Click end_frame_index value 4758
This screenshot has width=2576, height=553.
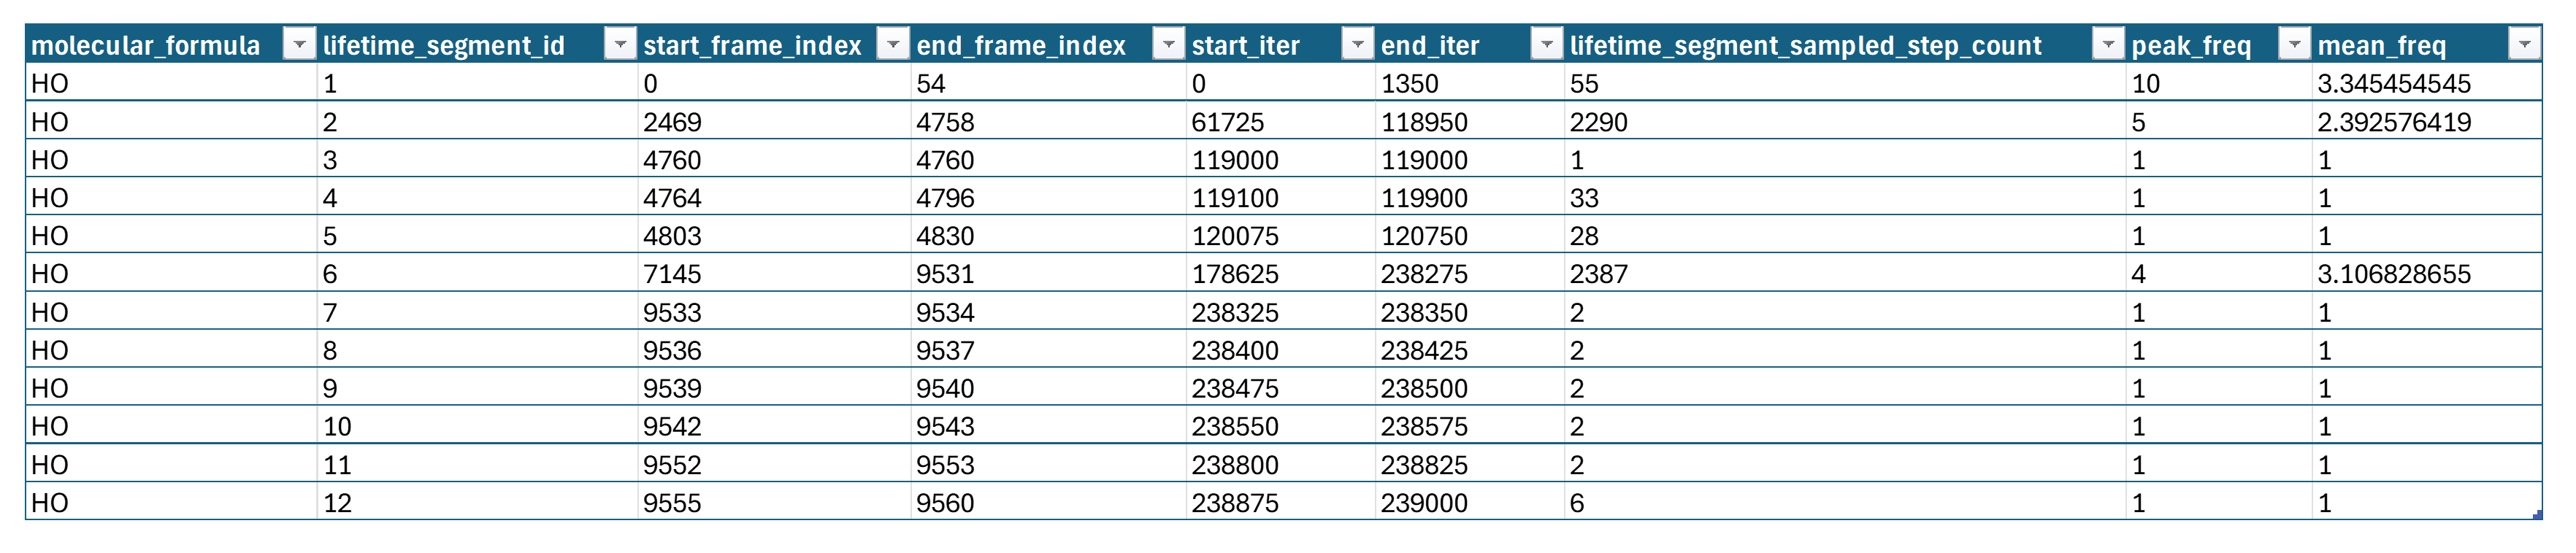tap(945, 122)
